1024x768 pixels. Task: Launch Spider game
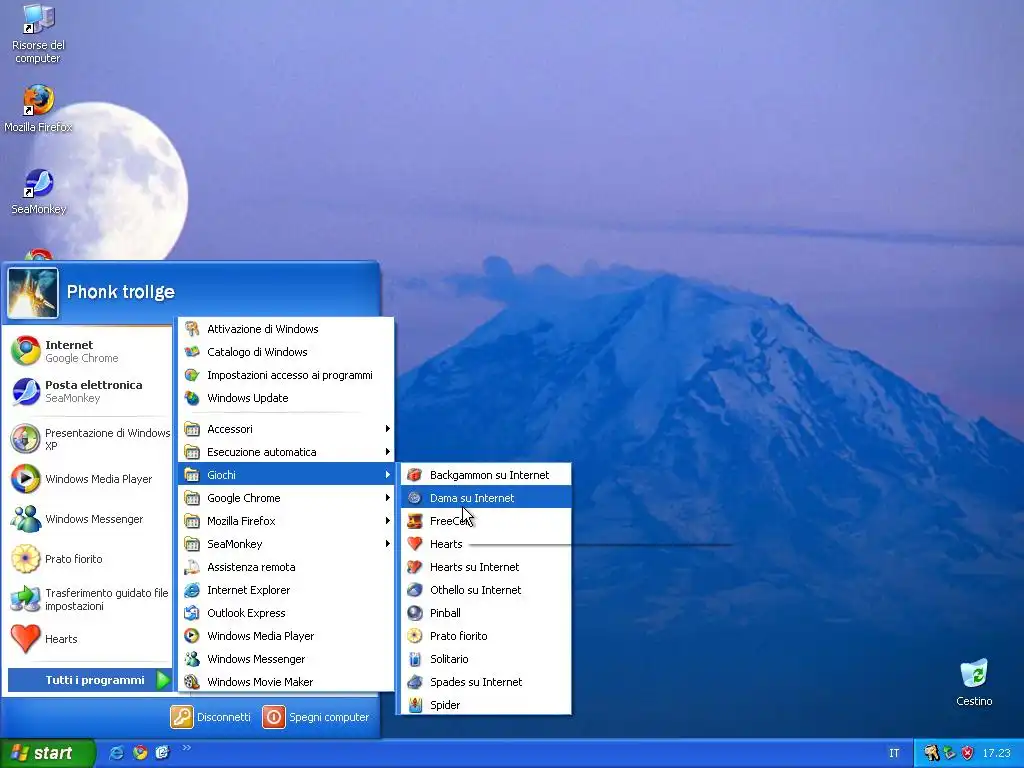pyautogui.click(x=486, y=705)
